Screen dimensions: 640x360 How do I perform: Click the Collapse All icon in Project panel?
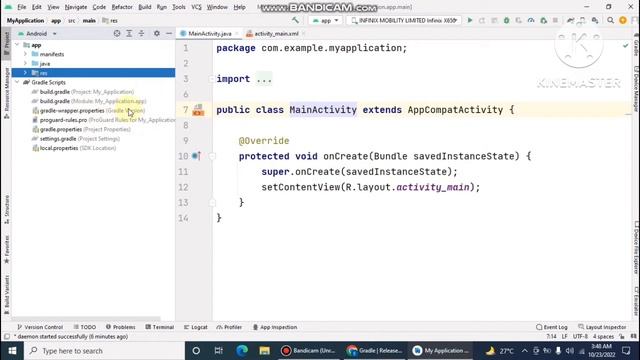pyautogui.click(x=141, y=33)
